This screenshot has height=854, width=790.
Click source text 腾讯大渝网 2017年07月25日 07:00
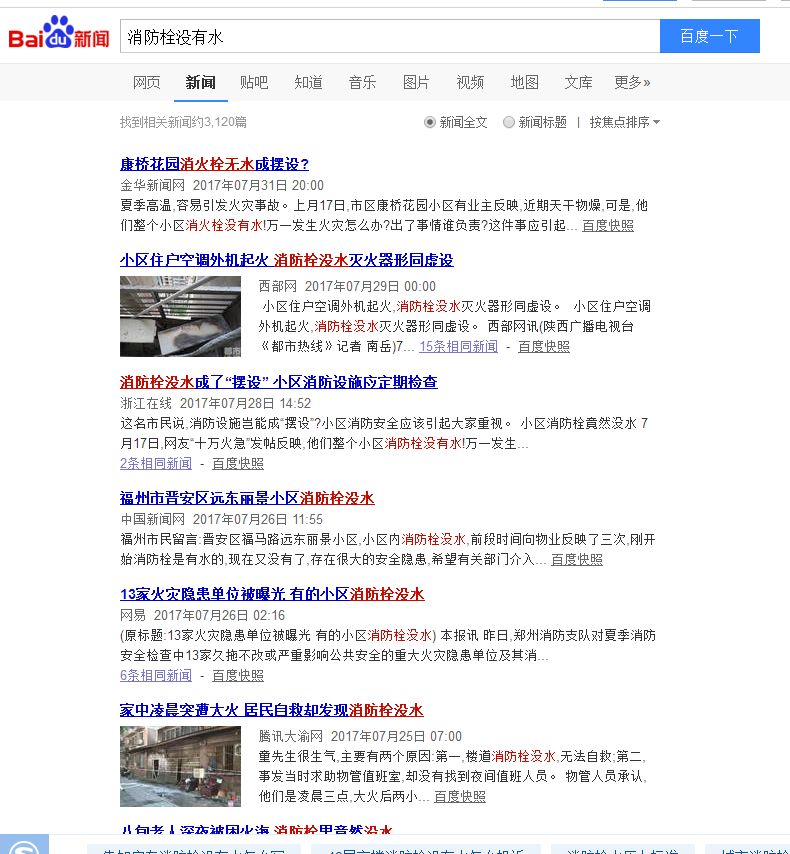(360, 736)
